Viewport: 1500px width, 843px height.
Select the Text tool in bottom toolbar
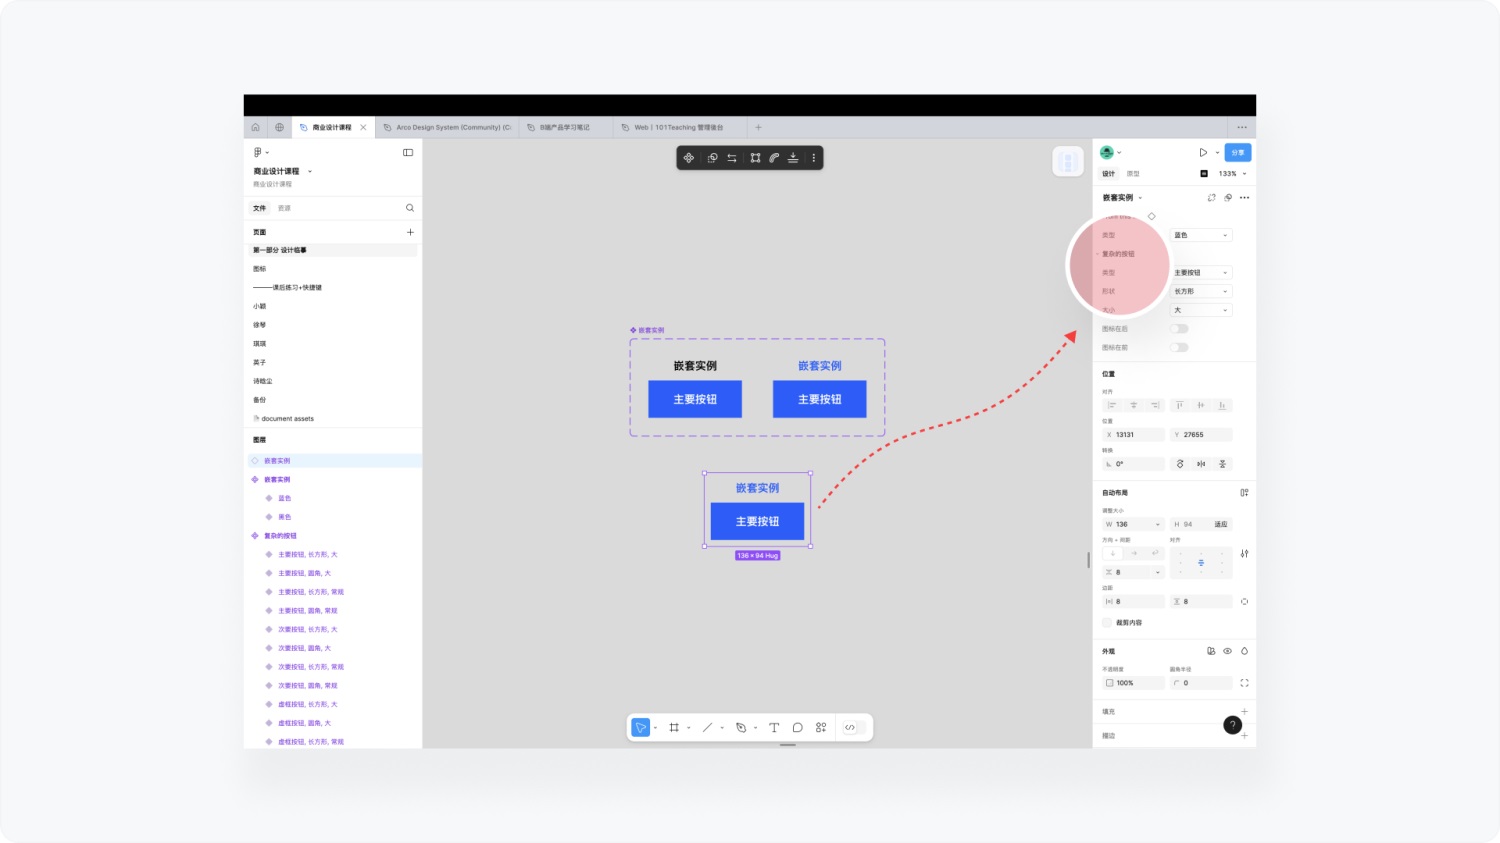773,727
